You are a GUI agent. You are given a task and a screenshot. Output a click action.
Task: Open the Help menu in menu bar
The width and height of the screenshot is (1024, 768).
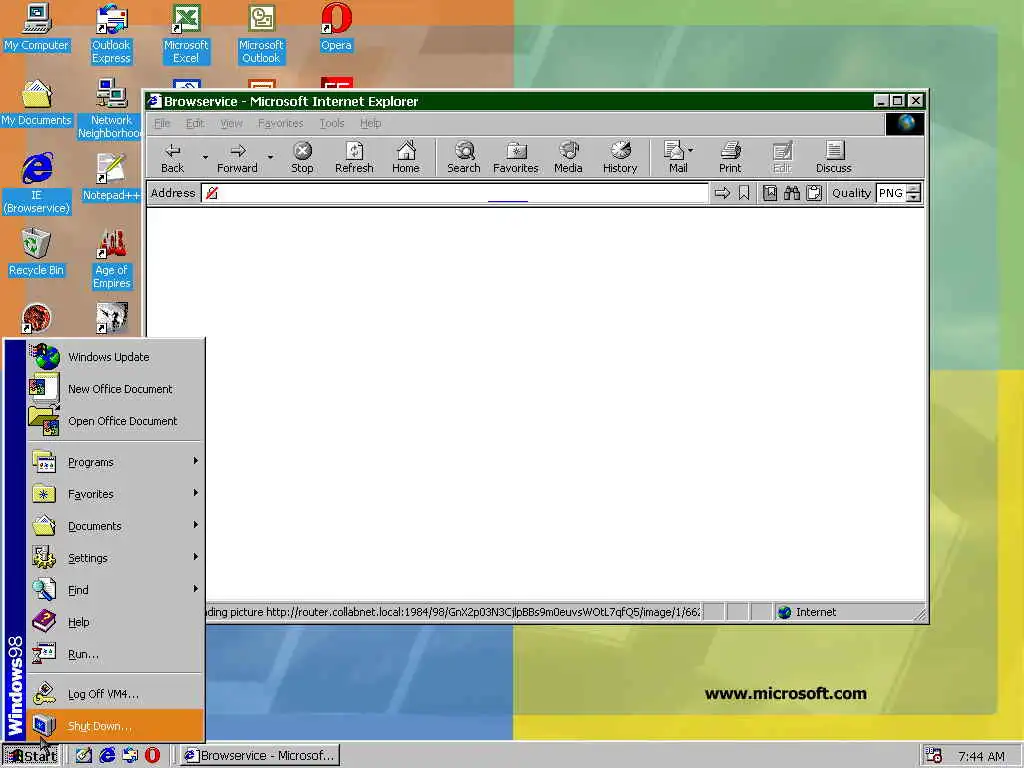[370, 123]
